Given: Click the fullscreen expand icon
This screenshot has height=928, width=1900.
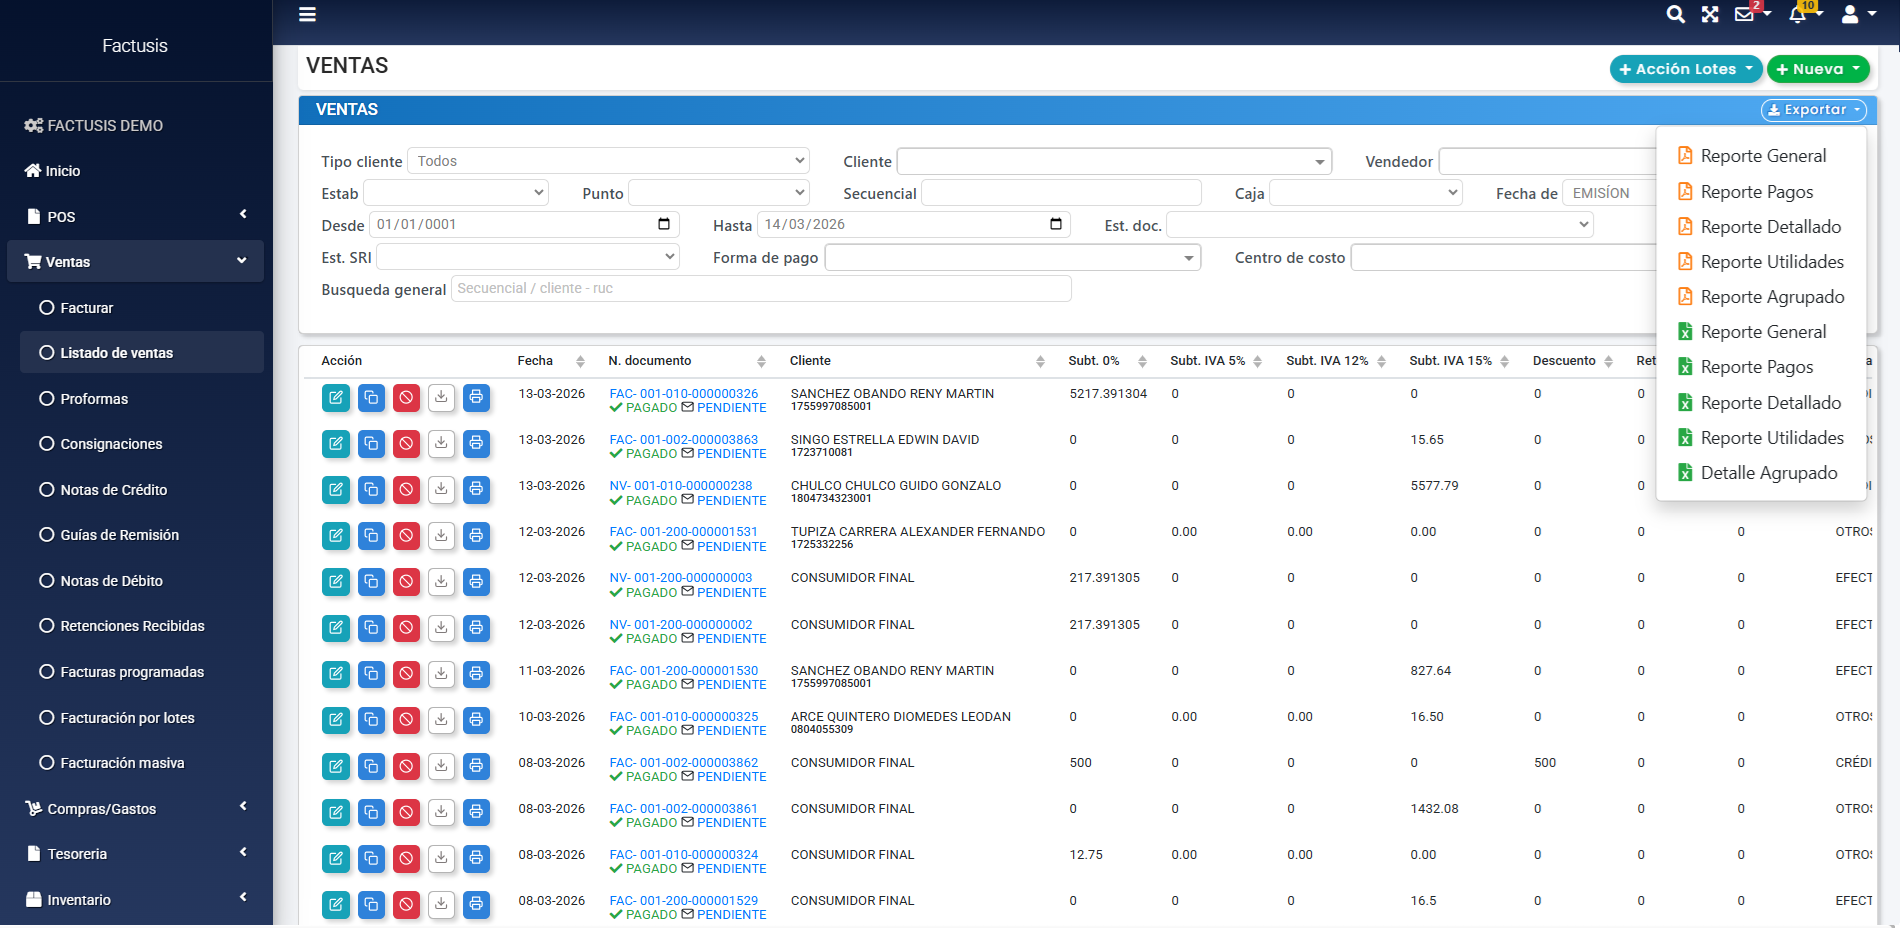Looking at the screenshot, I should click(1710, 14).
